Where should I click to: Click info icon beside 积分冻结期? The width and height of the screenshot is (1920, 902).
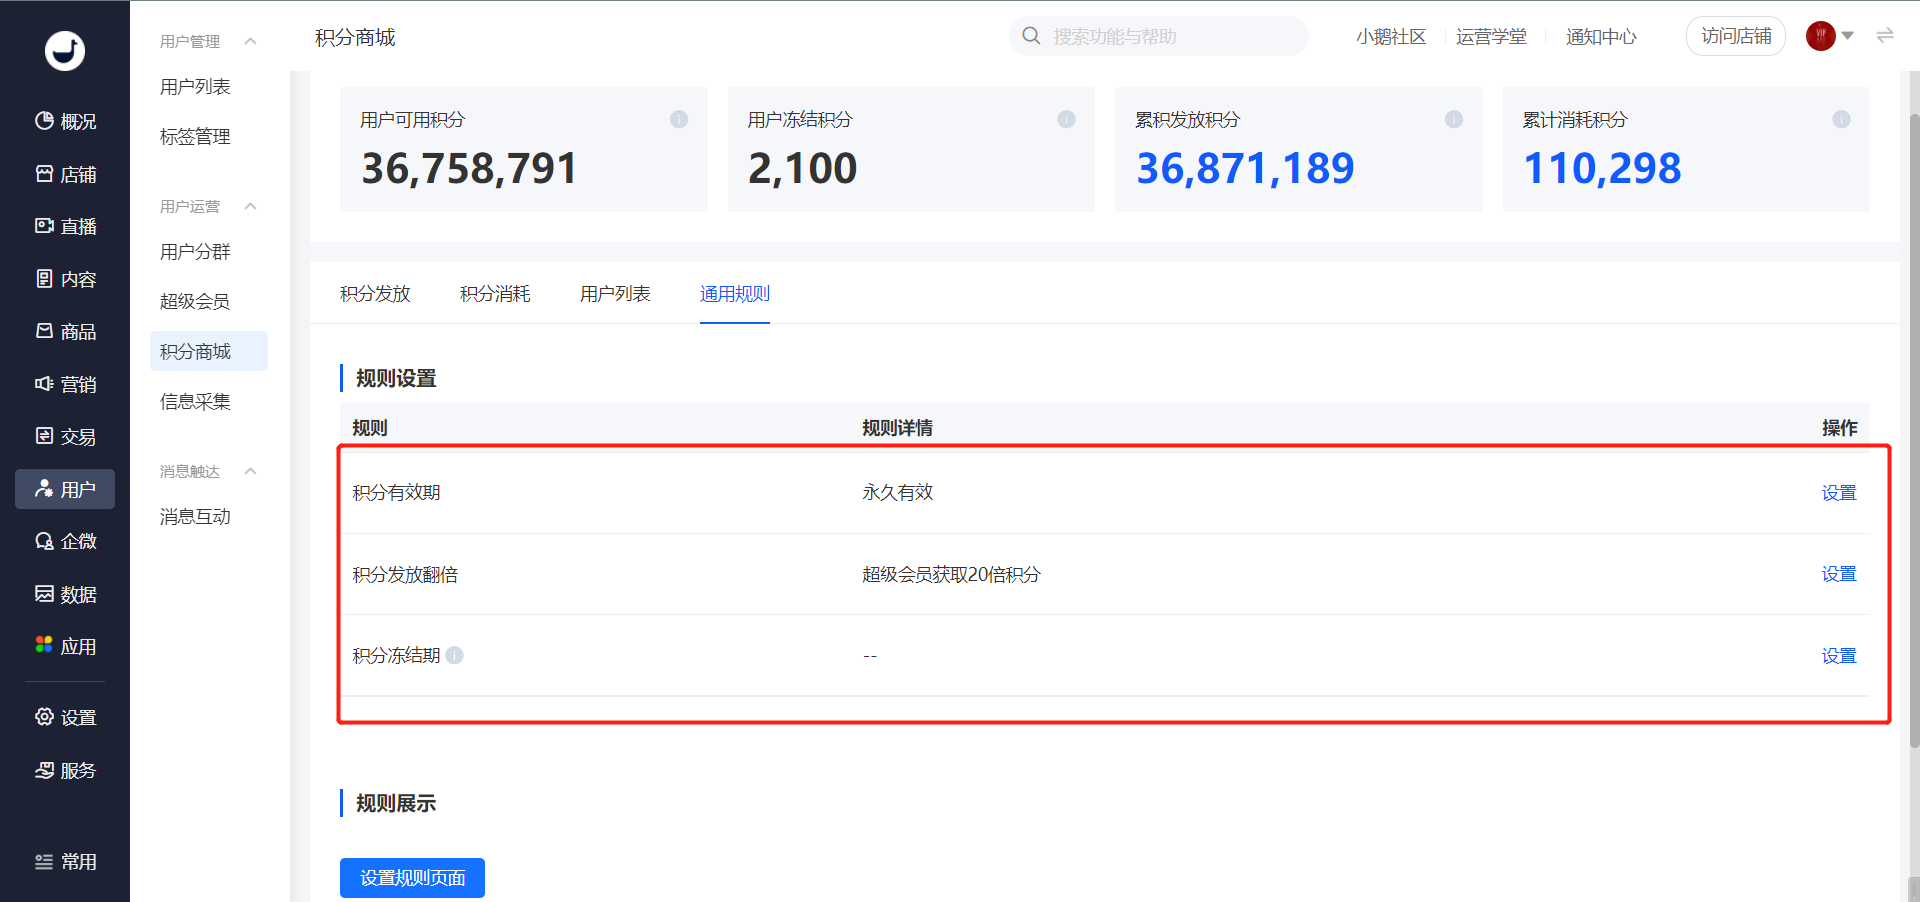tap(454, 655)
